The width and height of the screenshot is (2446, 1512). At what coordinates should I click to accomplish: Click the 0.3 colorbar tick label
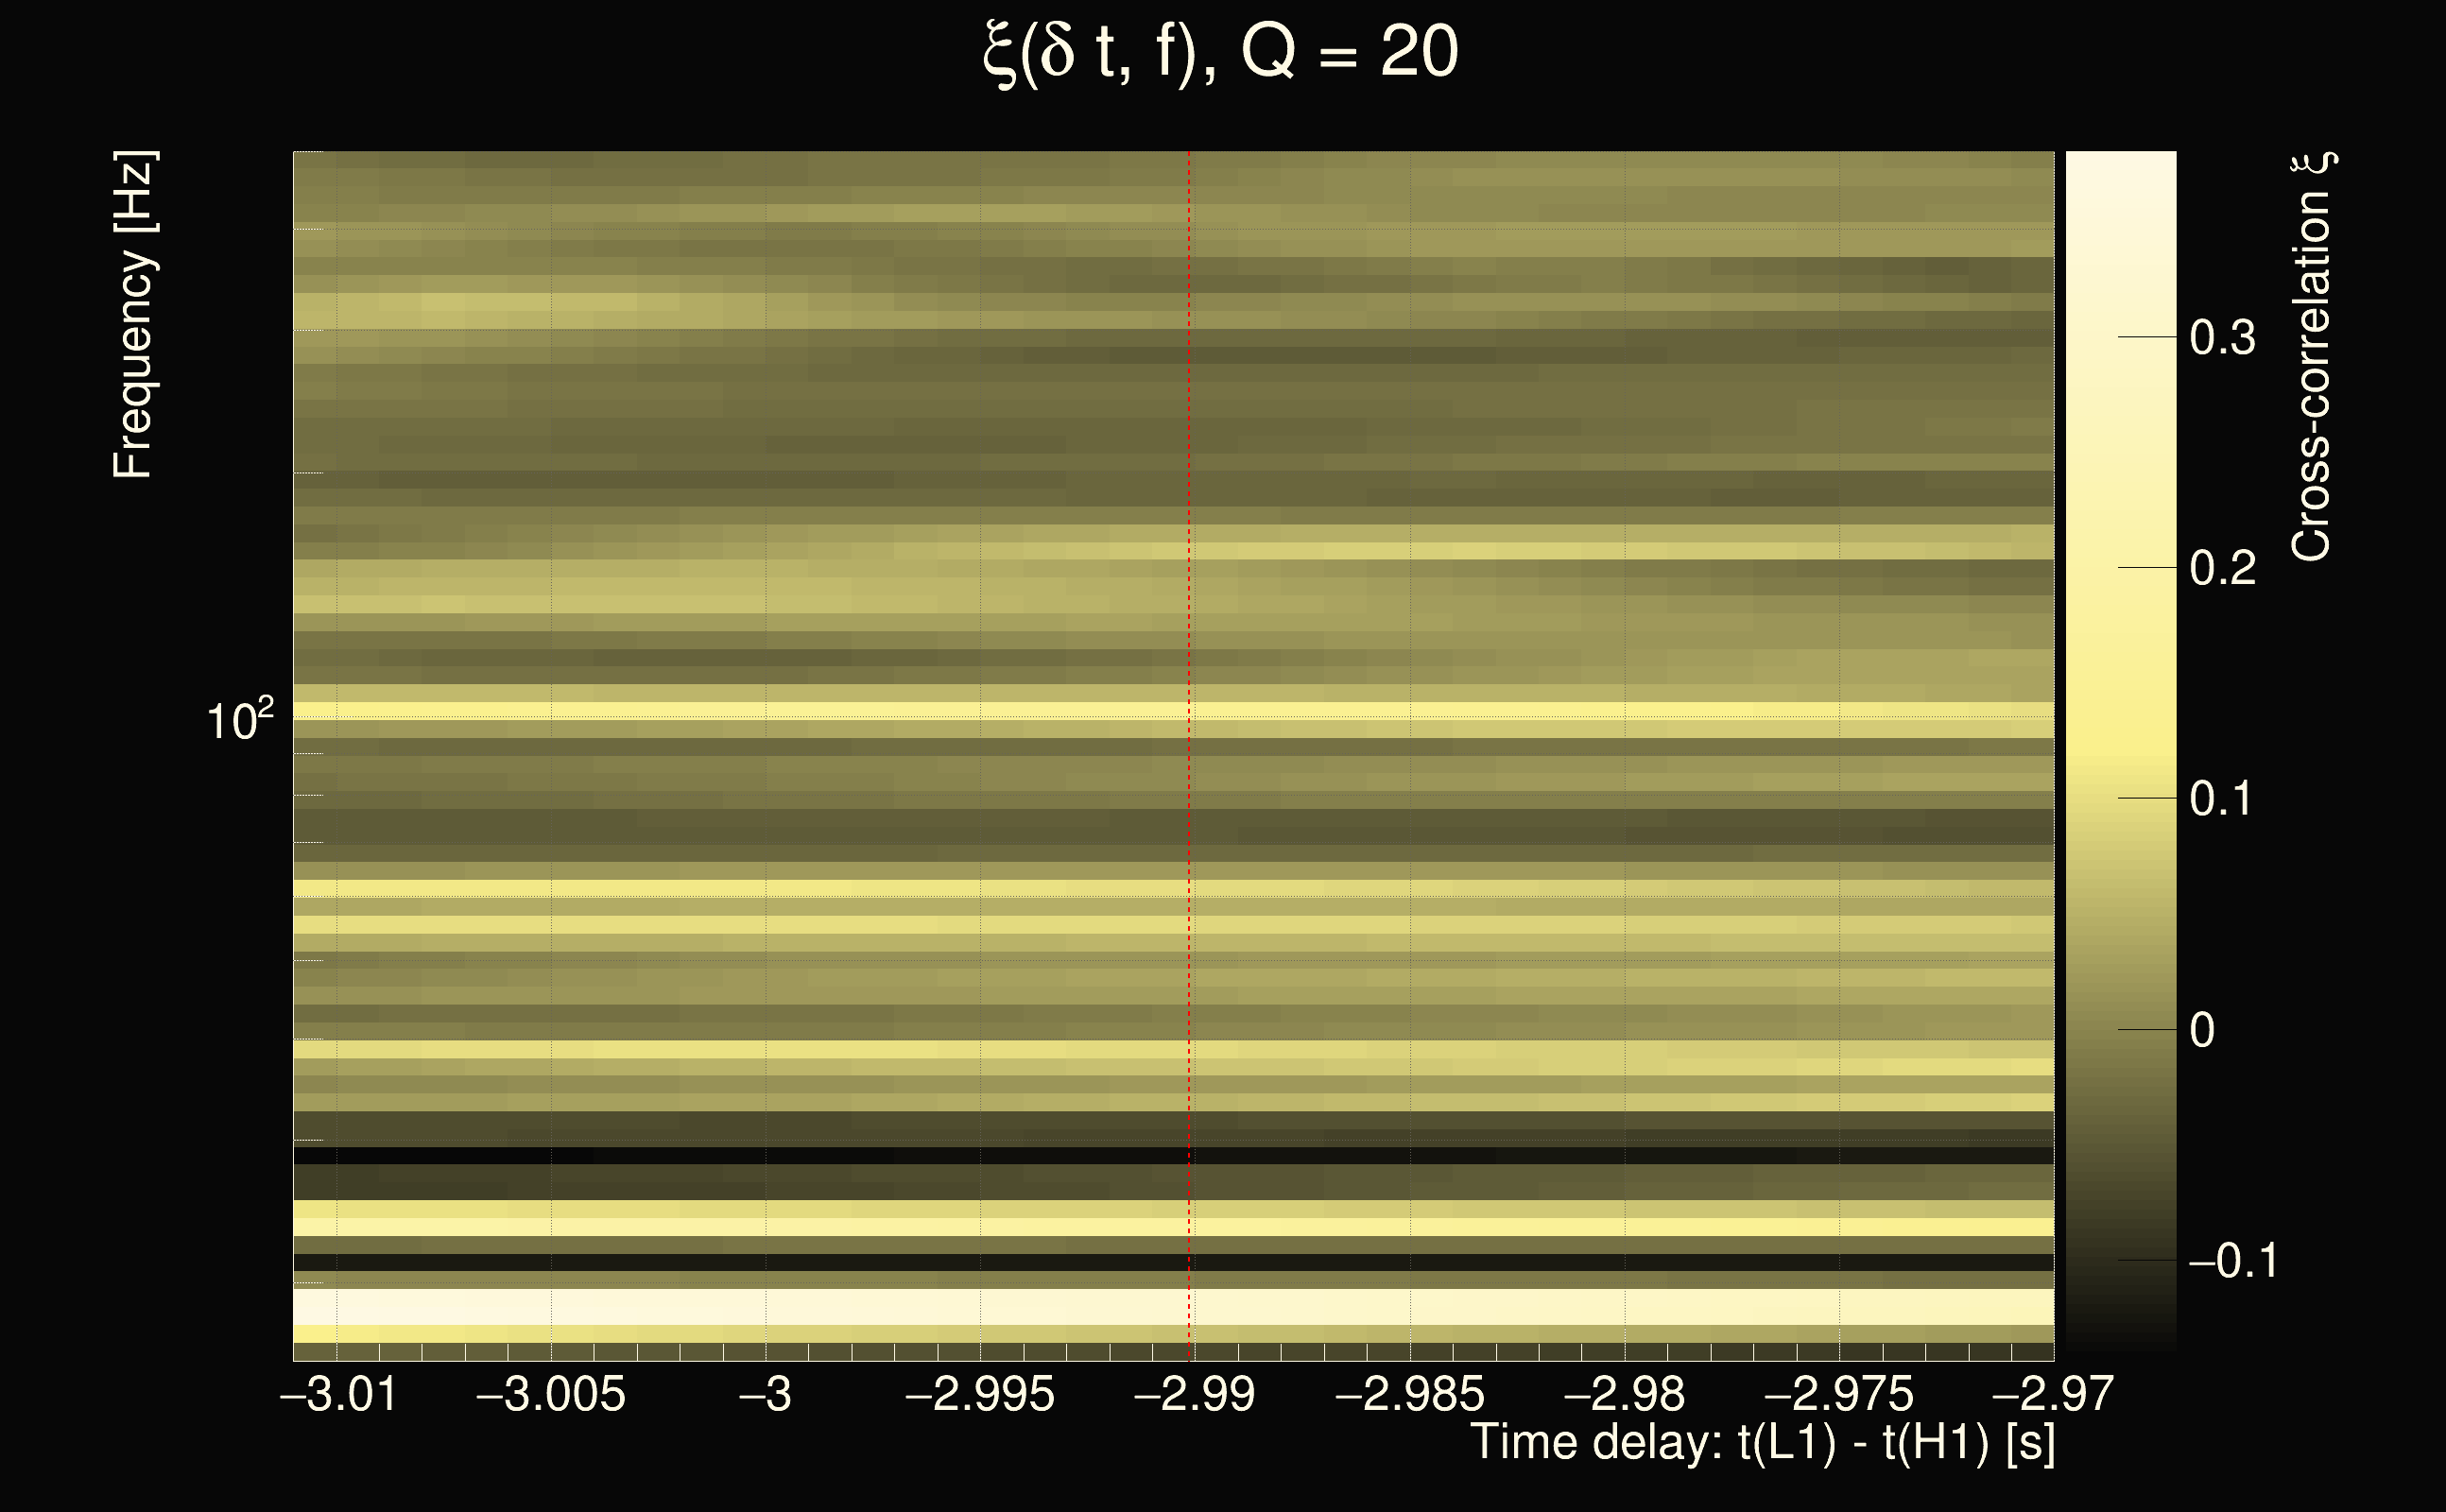2222,338
